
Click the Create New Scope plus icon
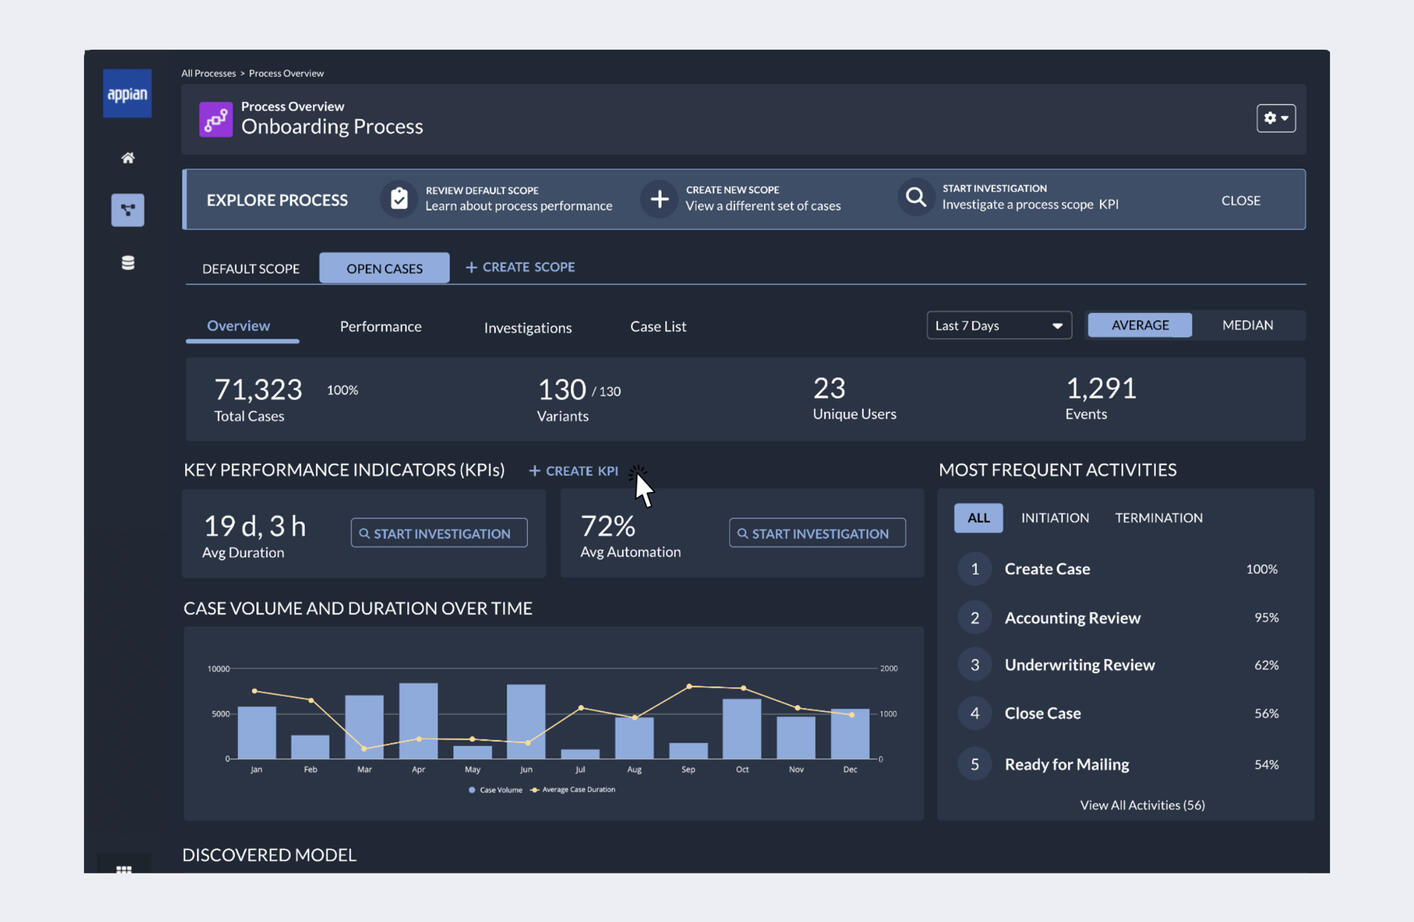coord(659,197)
